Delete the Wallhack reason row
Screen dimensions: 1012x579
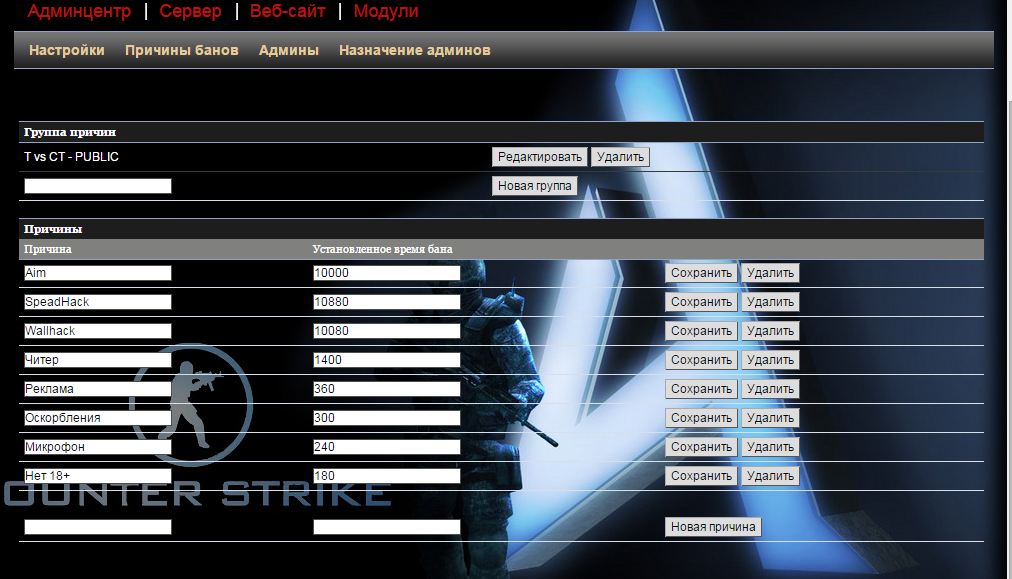click(770, 331)
